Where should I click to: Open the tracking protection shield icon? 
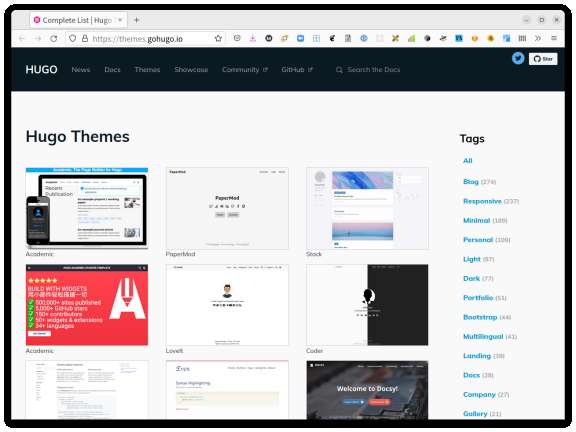click(73, 38)
